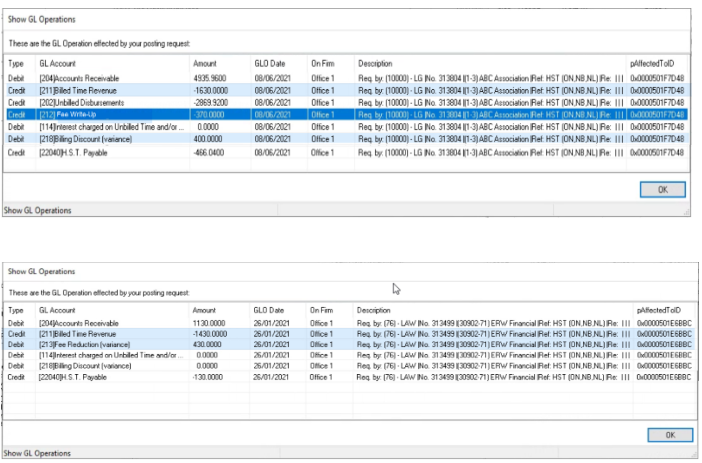Screen dimensions: 702x463
Task: Click GL Account column header in upper dialog
Action: coord(57,64)
